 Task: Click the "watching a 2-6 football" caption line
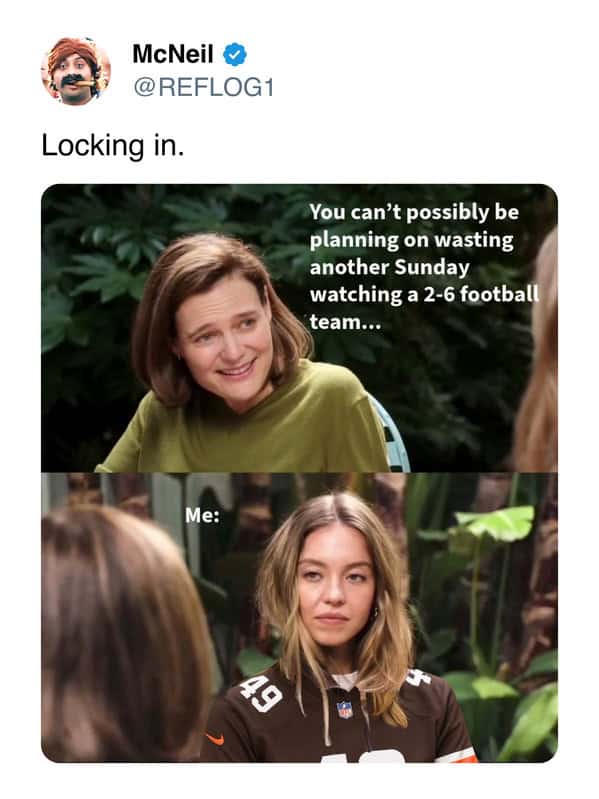[x=424, y=295]
